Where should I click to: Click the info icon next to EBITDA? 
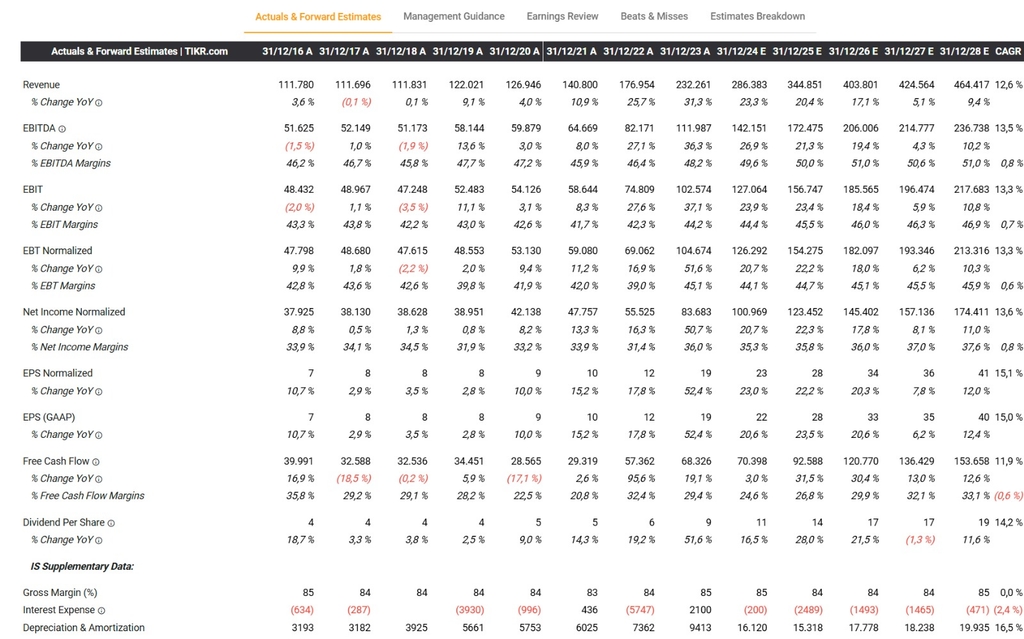tap(62, 129)
